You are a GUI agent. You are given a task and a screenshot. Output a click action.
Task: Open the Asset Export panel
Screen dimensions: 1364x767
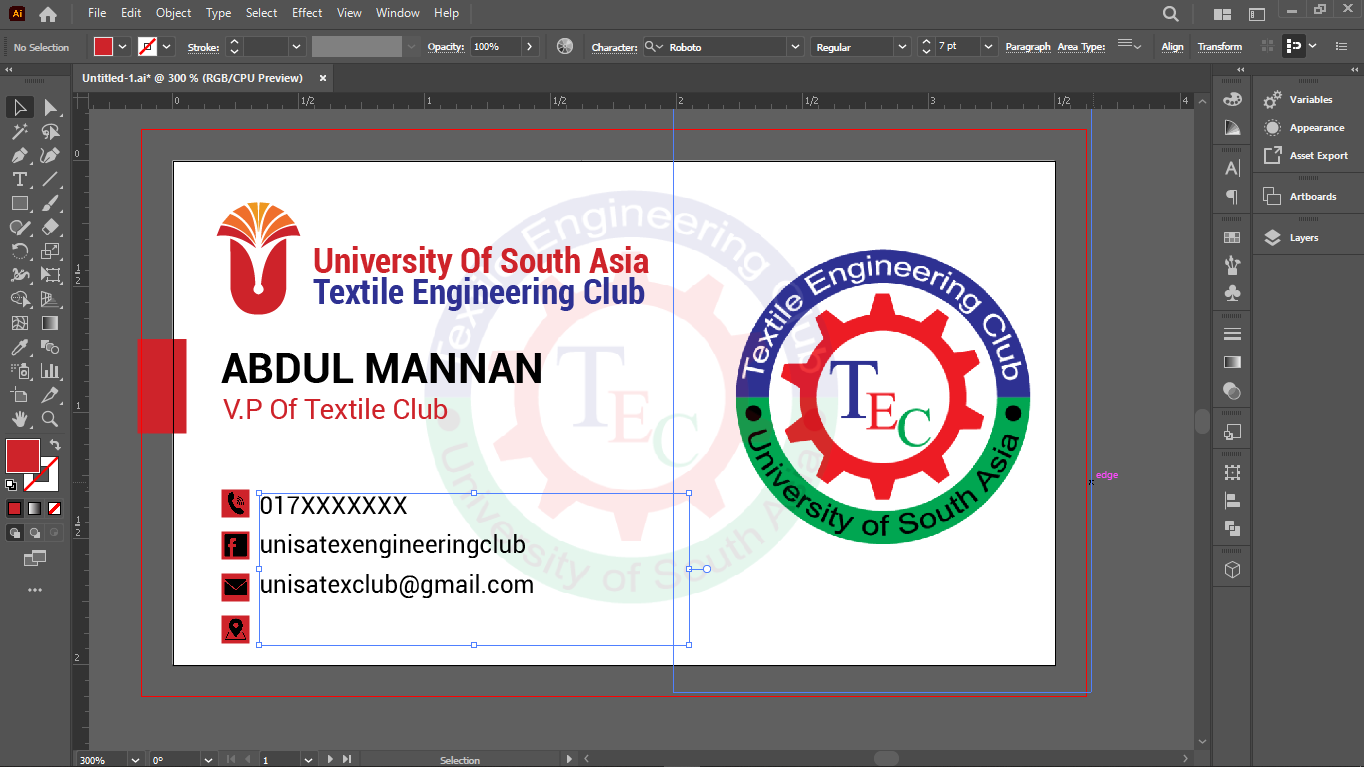[1319, 156]
